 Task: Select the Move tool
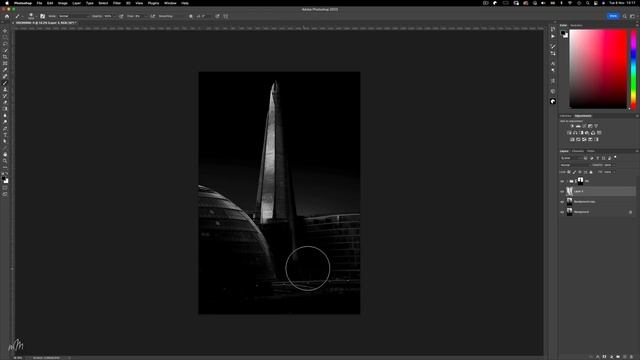click(x=5, y=31)
